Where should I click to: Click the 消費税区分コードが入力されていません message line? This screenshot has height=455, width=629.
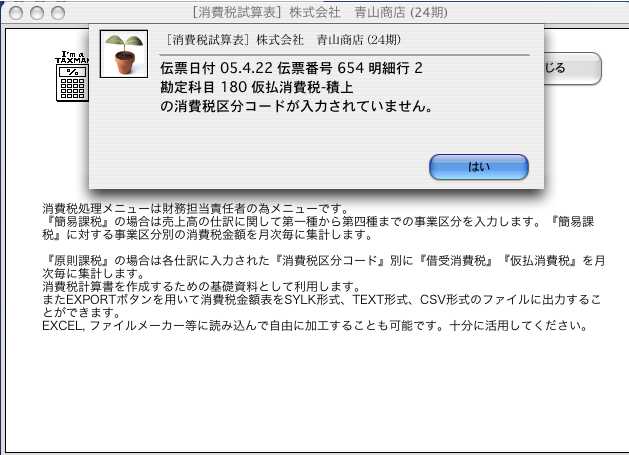click(x=297, y=106)
